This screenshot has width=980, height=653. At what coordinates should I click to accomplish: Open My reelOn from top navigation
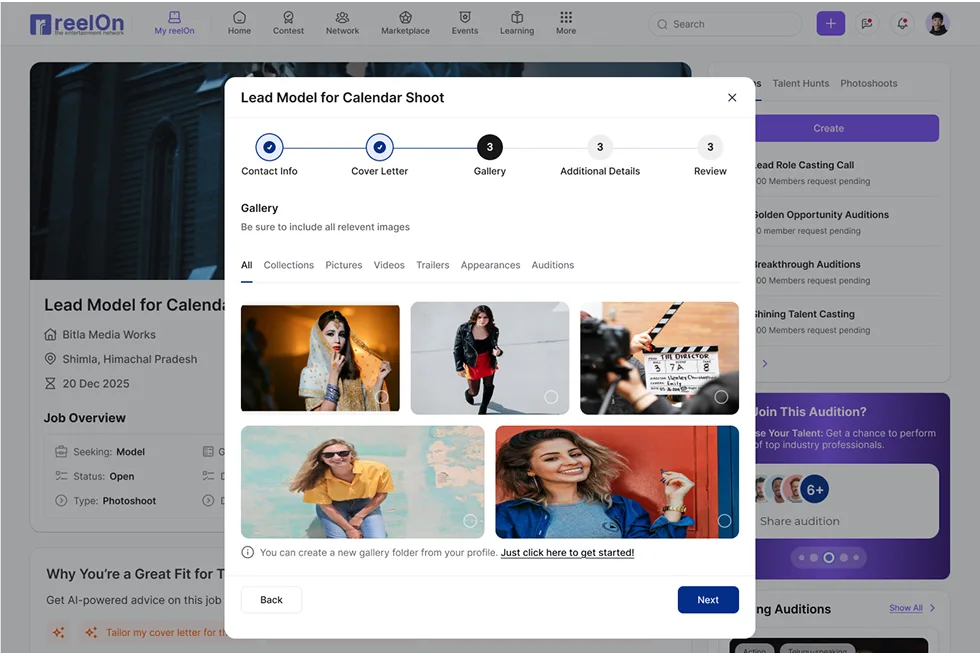(174, 23)
